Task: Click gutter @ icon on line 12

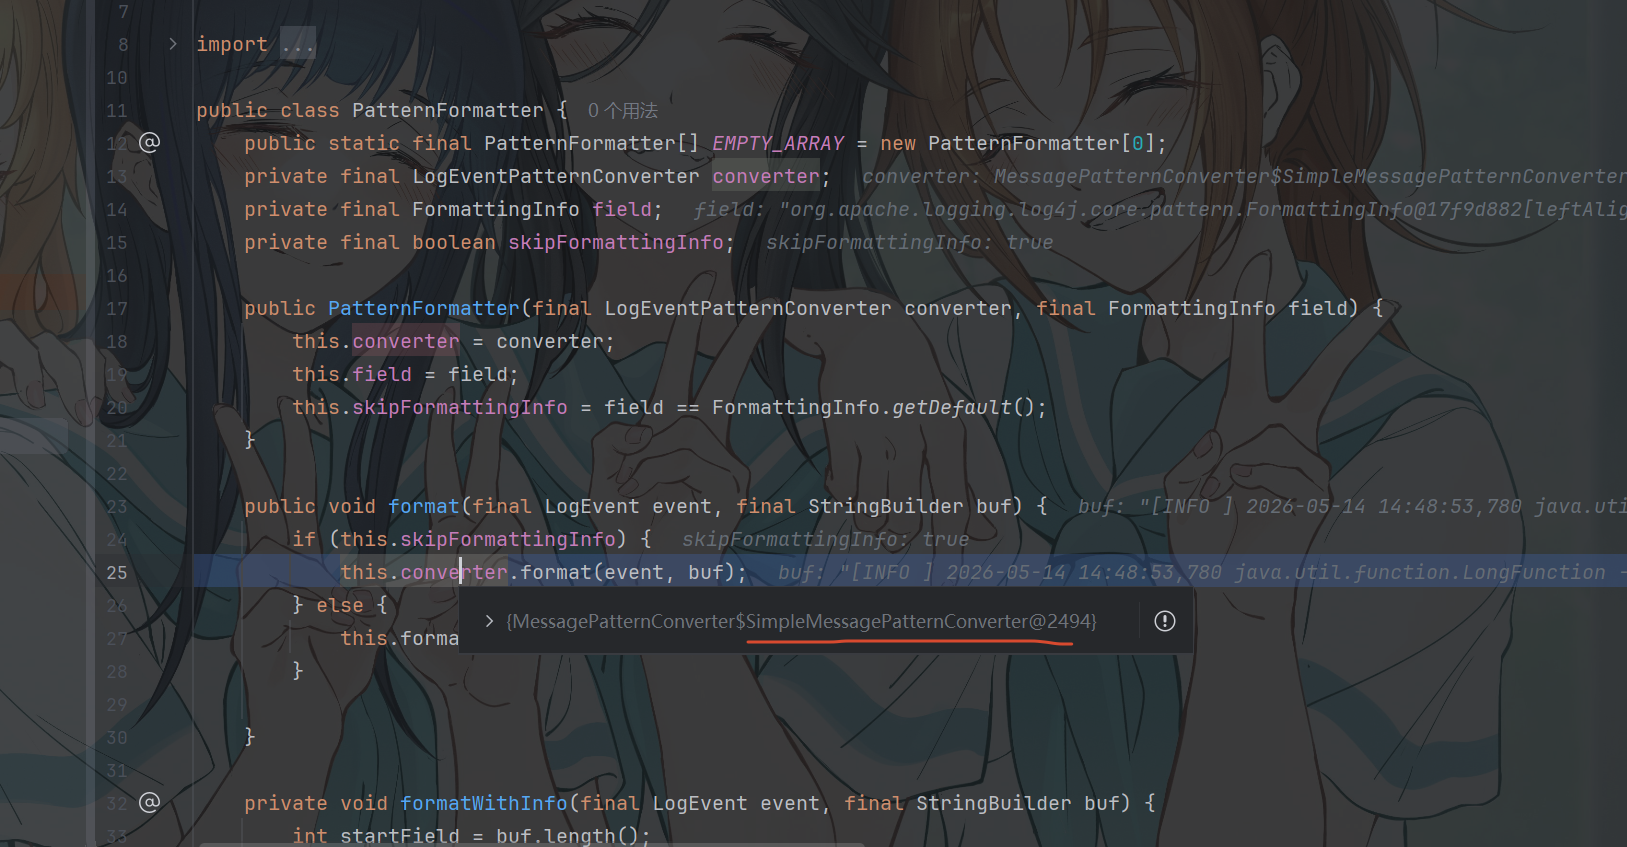Action: pyautogui.click(x=149, y=142)
